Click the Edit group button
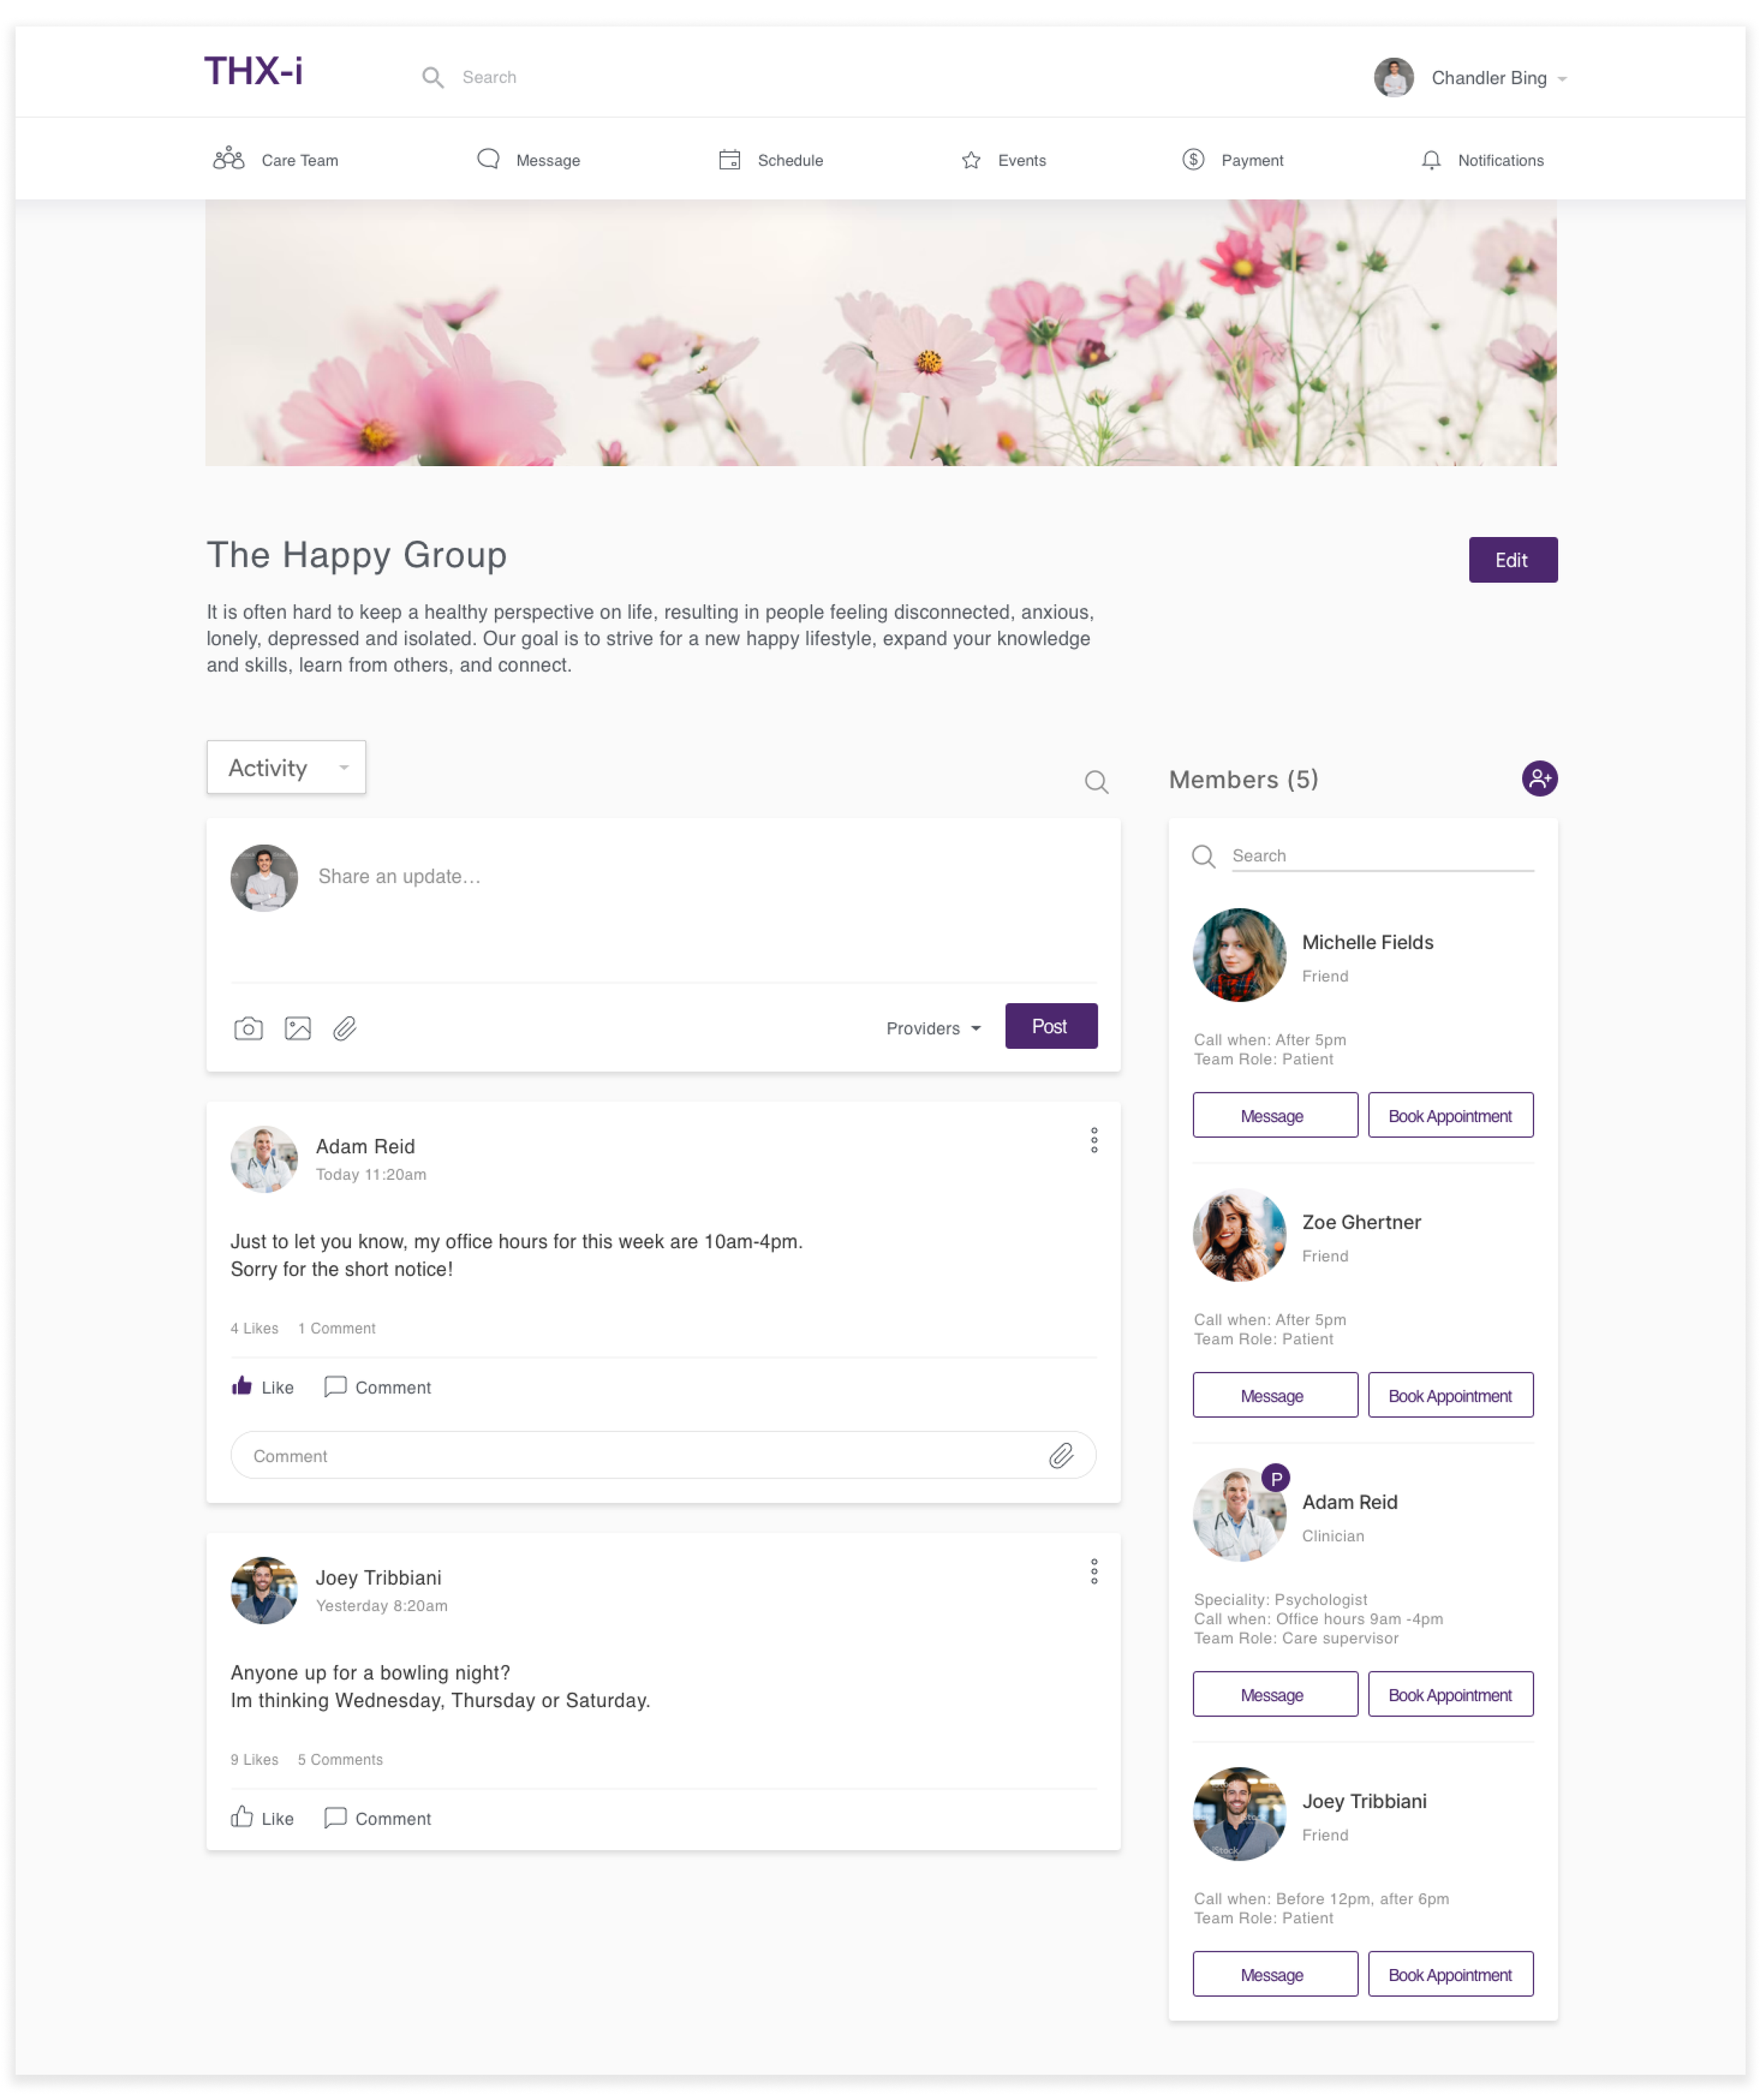 click(x=1511, y=560)
